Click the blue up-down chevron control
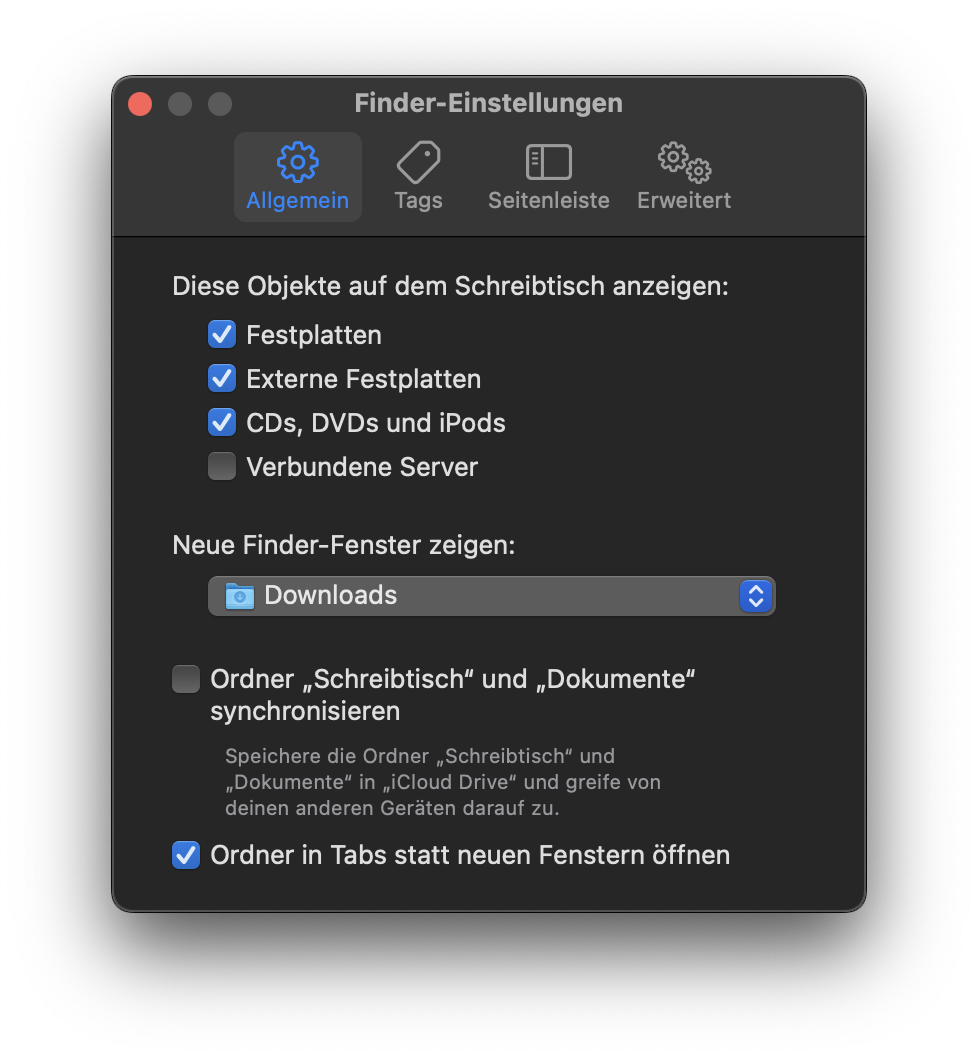This screenshot has height=1060, width=978. point(756,595)
